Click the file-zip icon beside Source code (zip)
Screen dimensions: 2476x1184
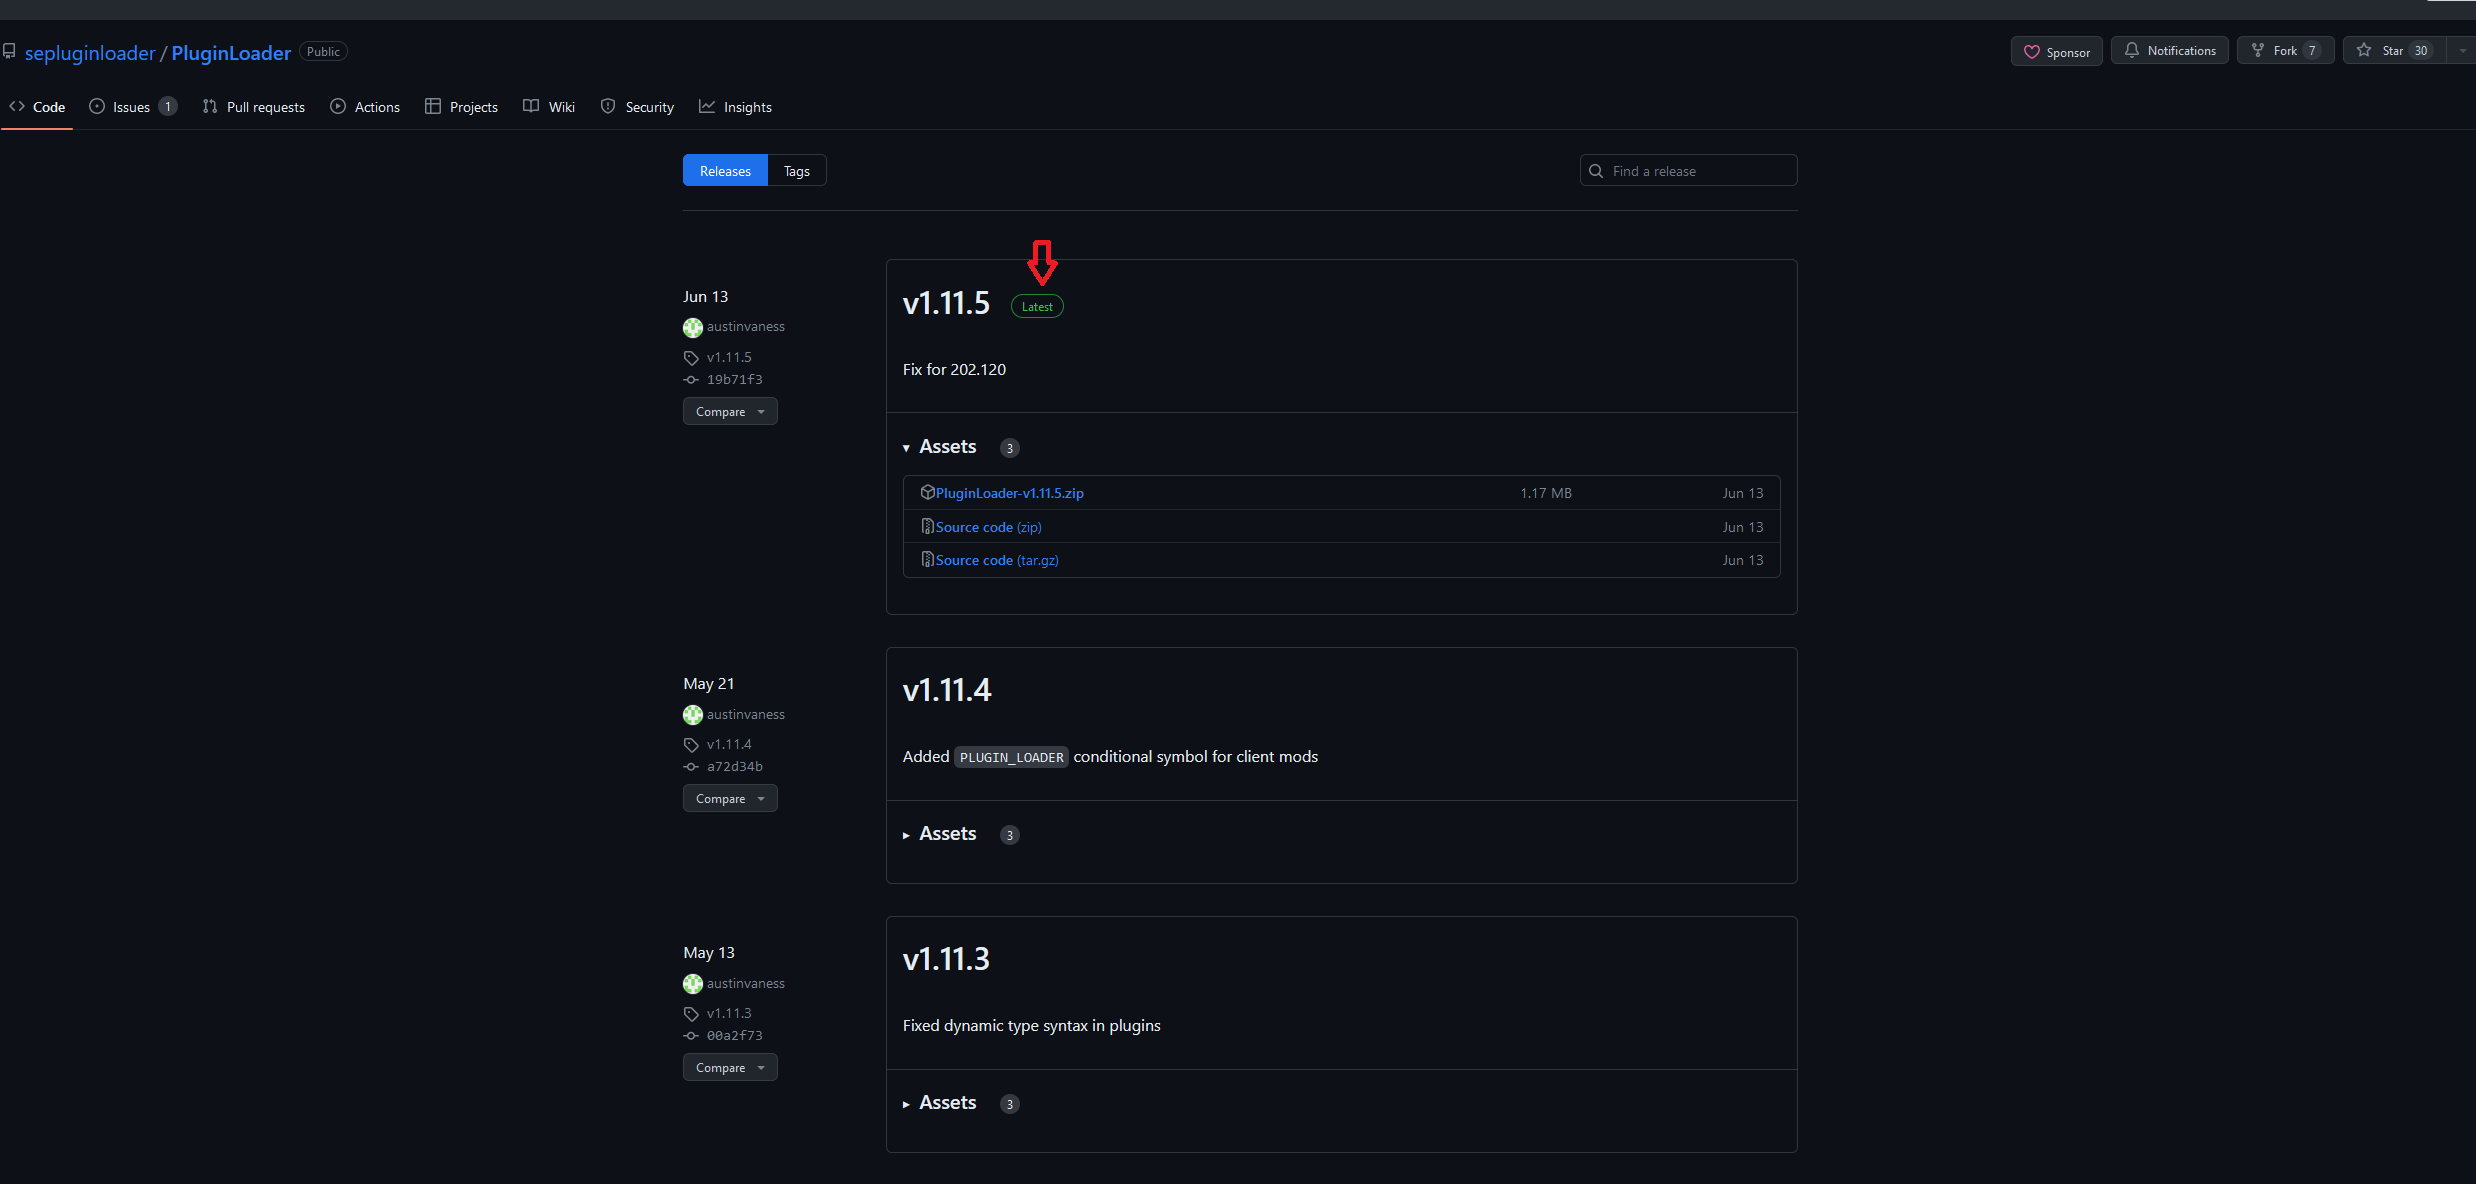coord(927,526)
